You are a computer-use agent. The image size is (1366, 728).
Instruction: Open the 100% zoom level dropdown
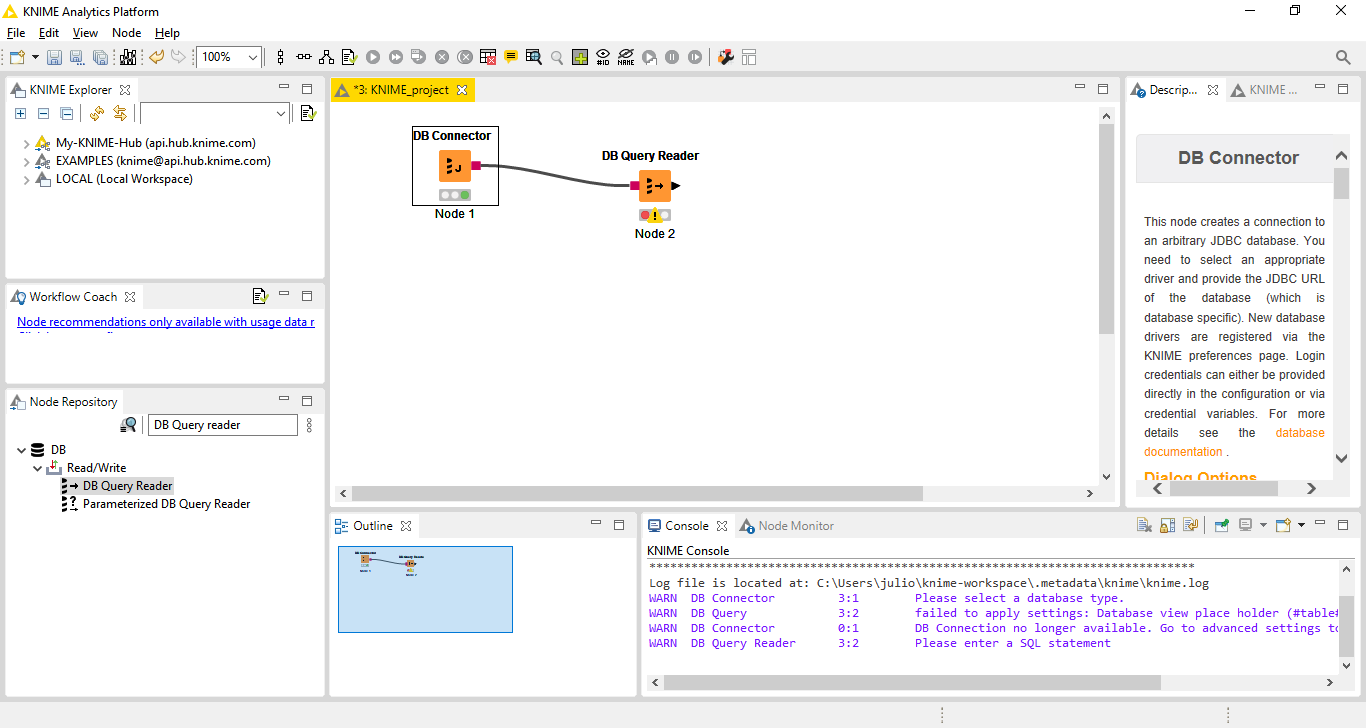pyautogui.click(x=253, y=58)
